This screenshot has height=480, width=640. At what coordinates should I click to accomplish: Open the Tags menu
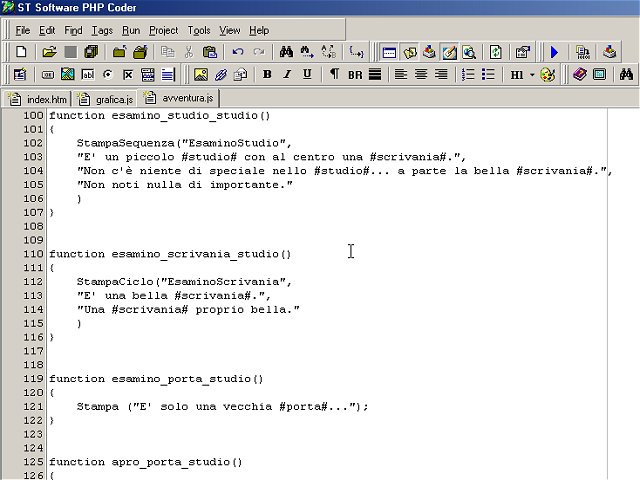coord(102,31)
